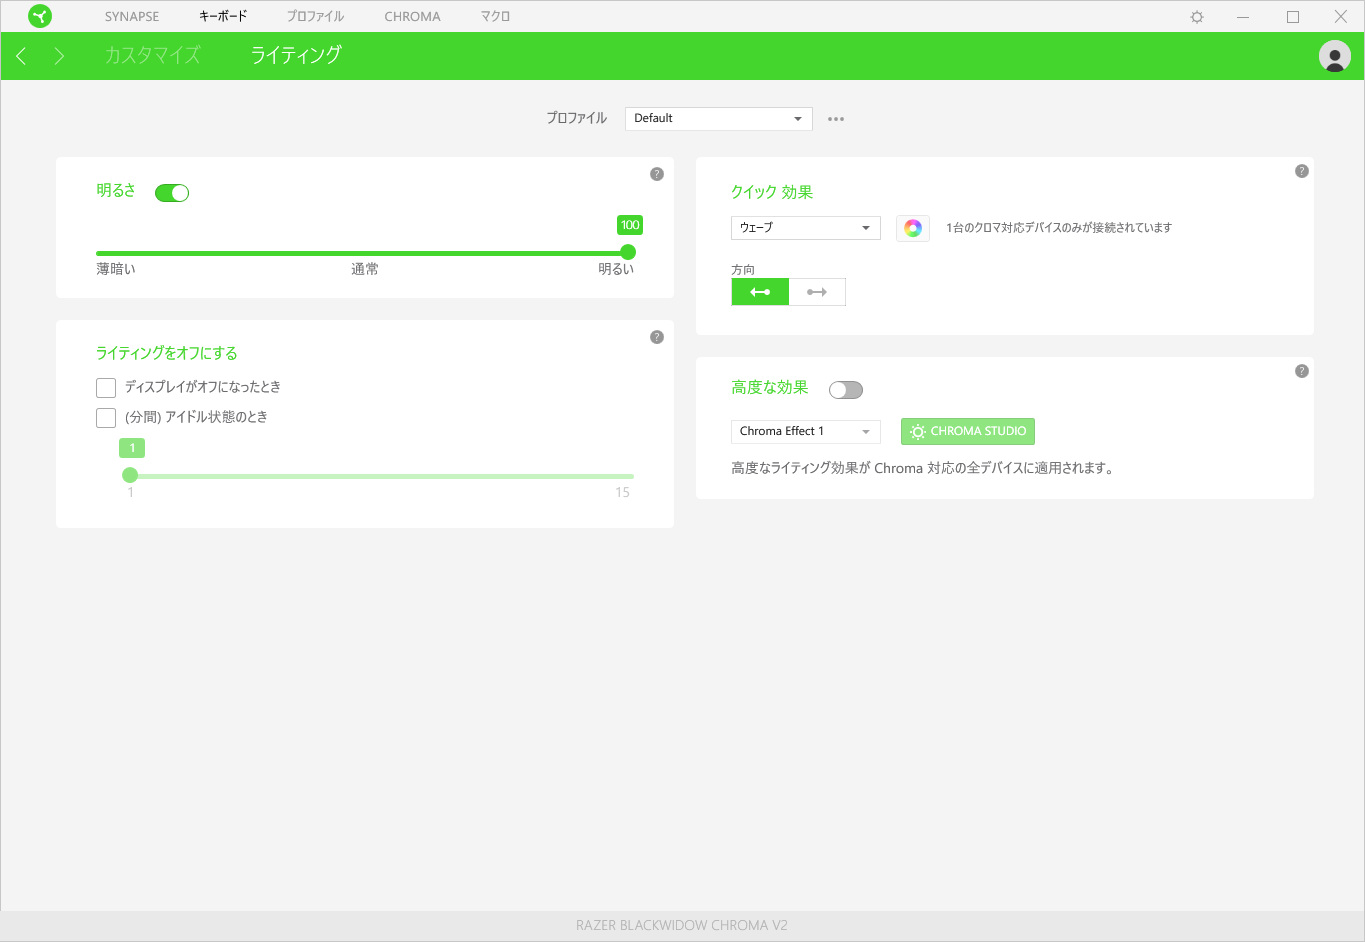Screen dimensions: 1365x942
Task: Open the Chroma Effect 1 dropdown
Action: (806, 432)
